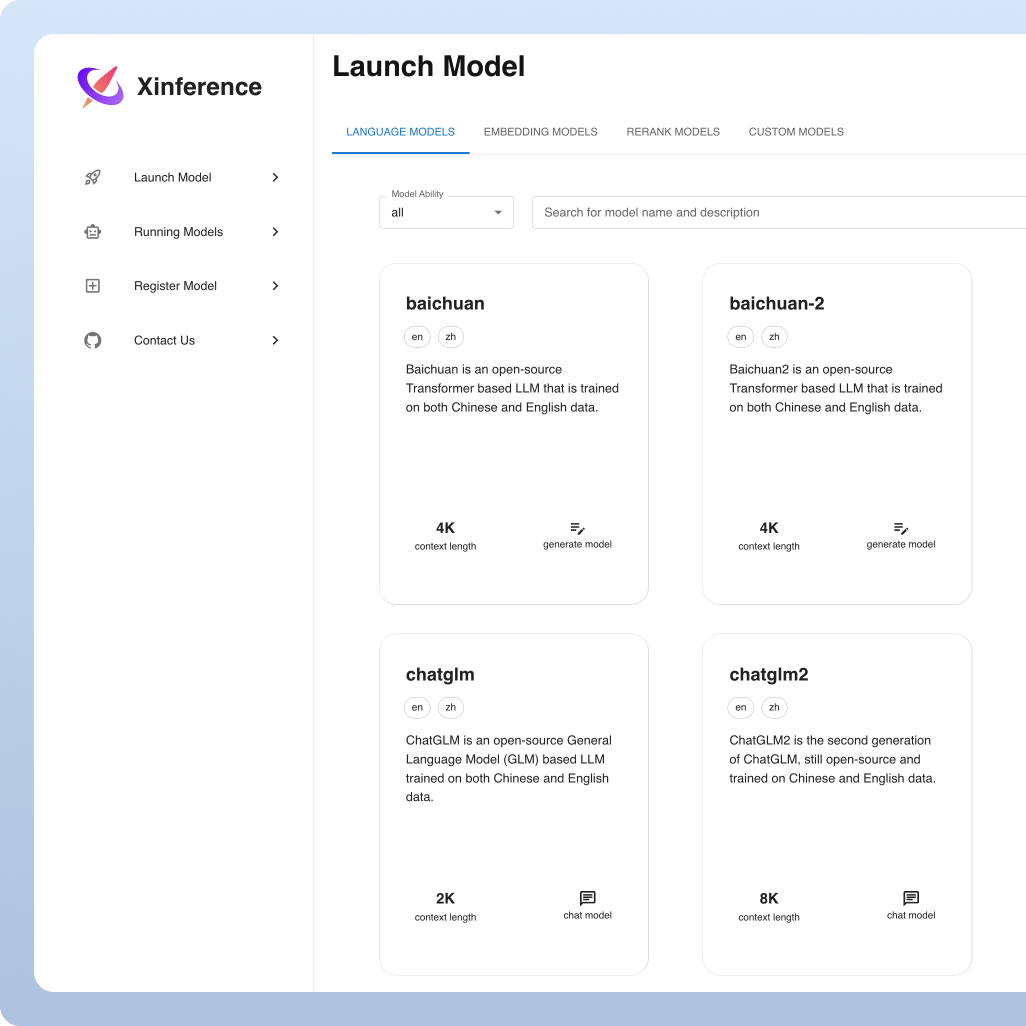
Task: Click the generate model icon on baichuan-2 card
Action: [x=900, y=528]
